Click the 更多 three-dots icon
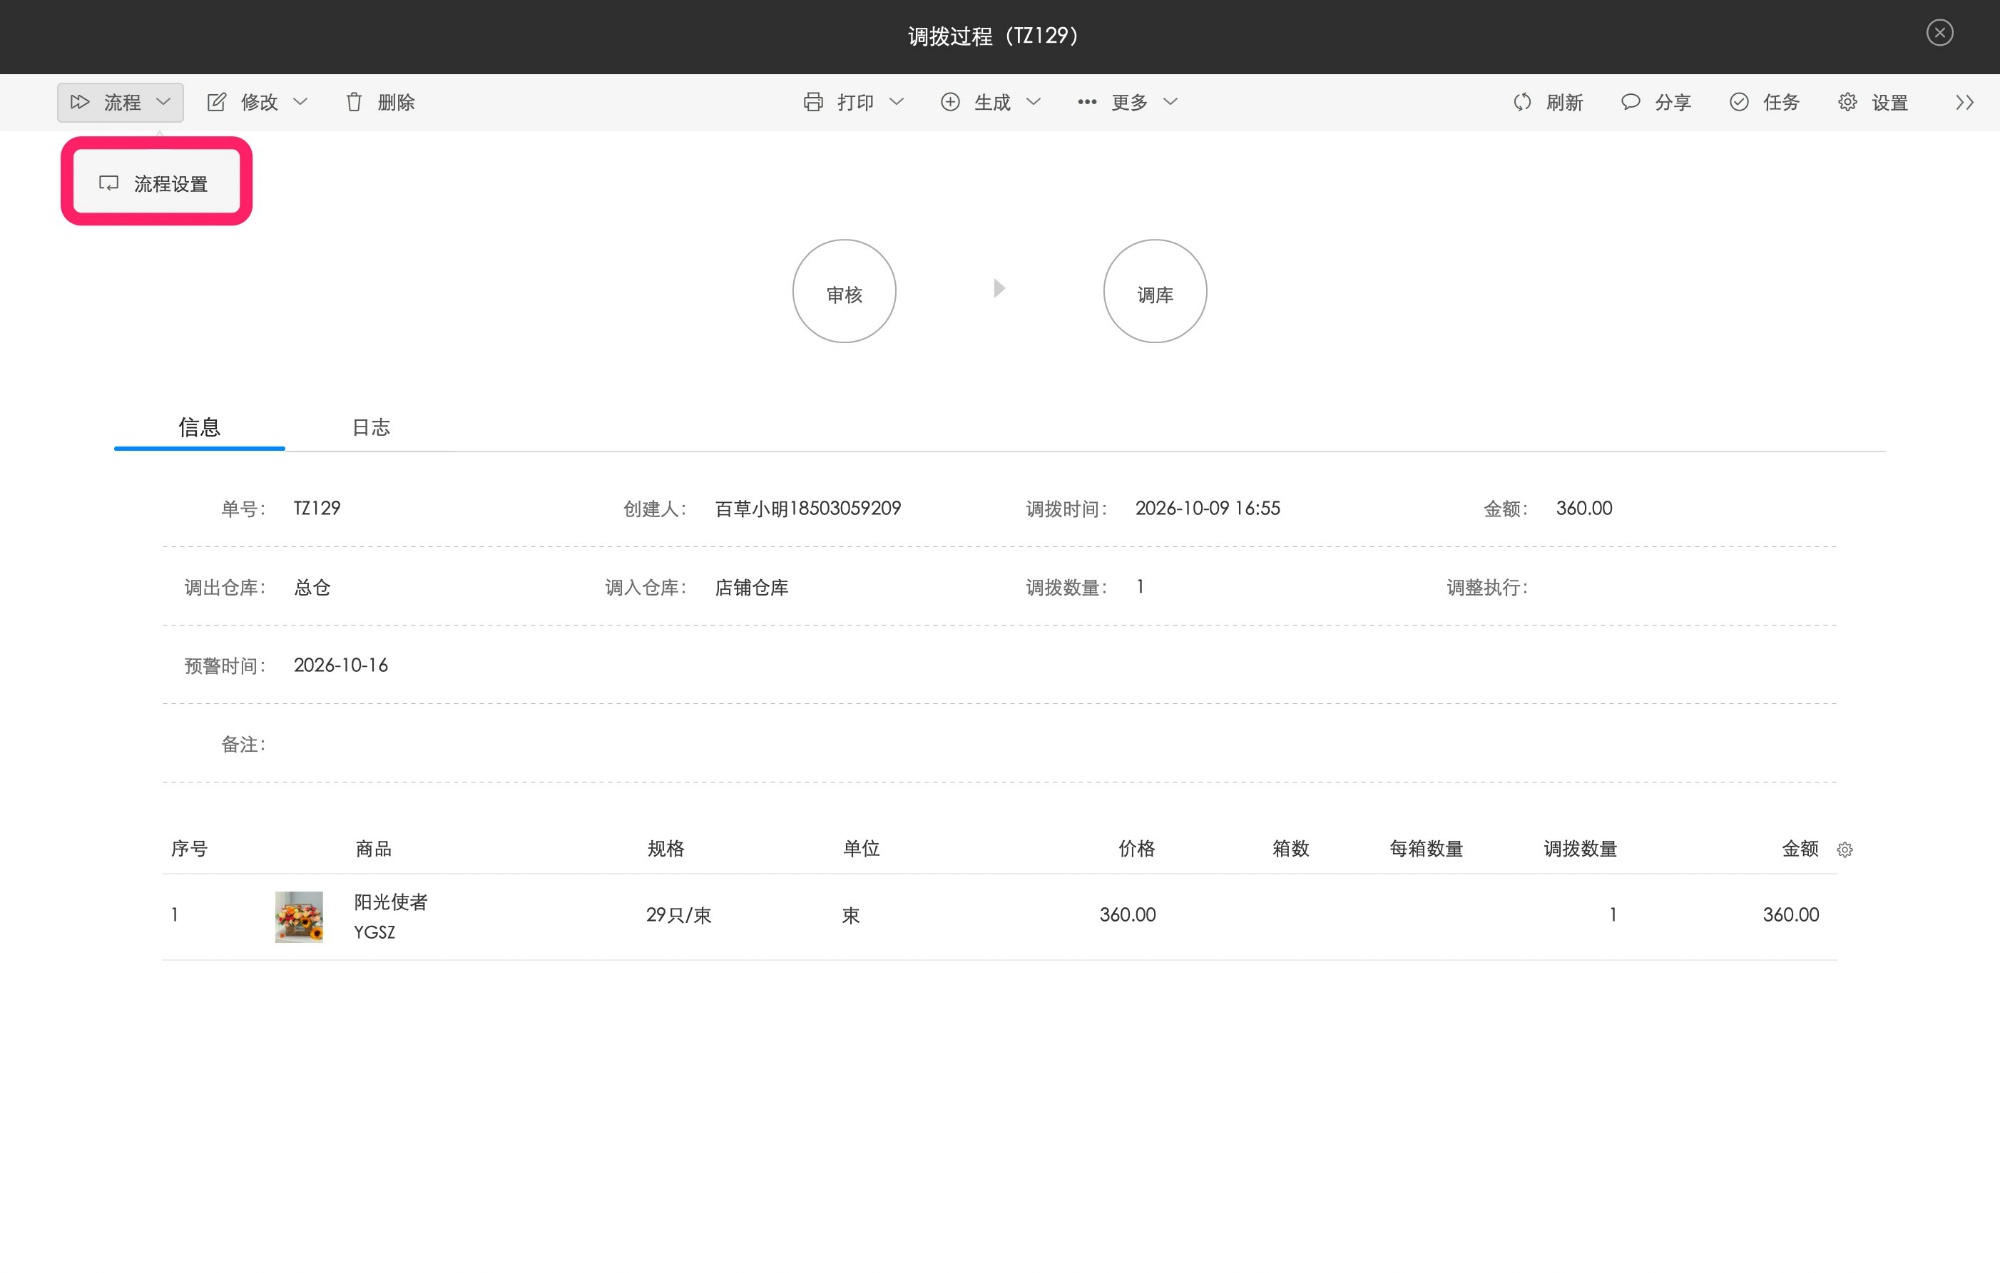 click(1087, 102)
